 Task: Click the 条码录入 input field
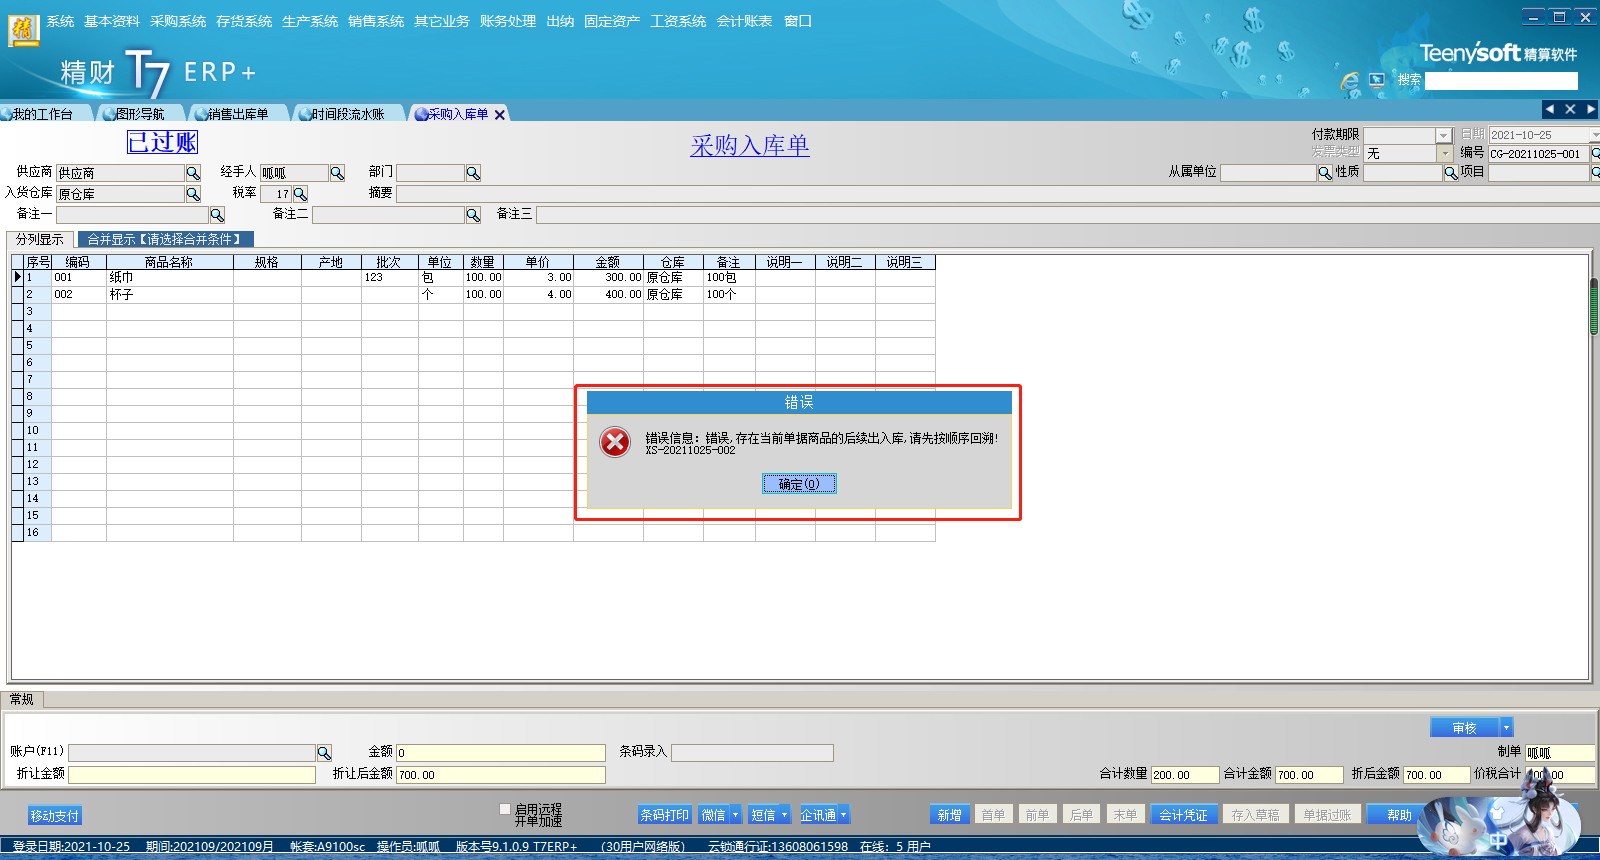[752, 753]
